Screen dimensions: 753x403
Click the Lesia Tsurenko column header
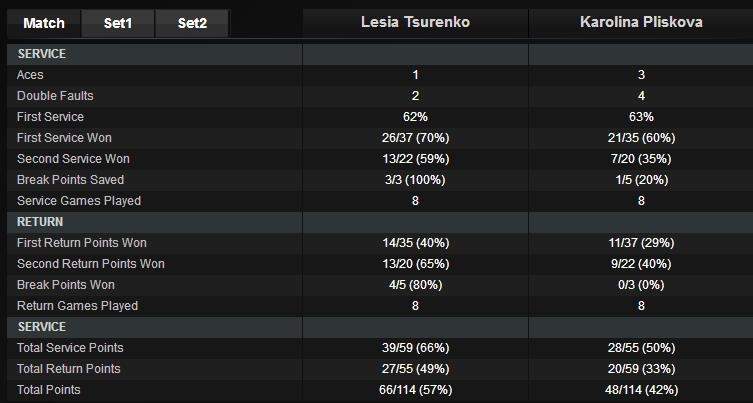[414, 21]
